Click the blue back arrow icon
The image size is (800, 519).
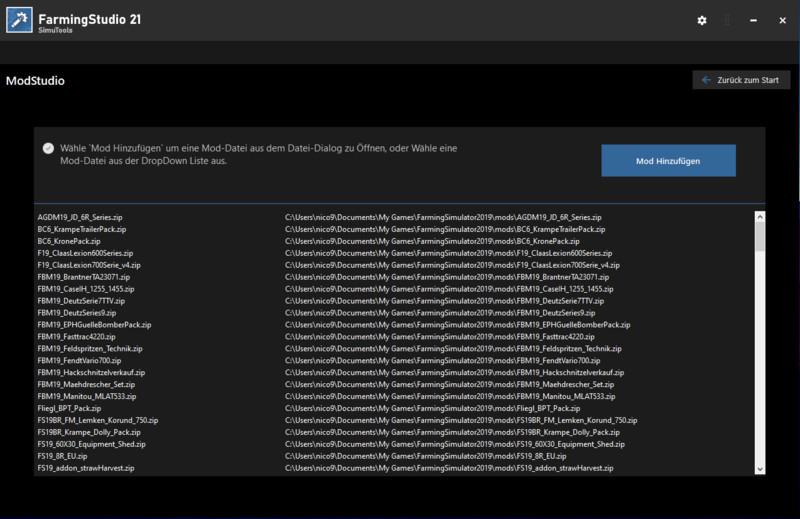[x=706, y=80]
